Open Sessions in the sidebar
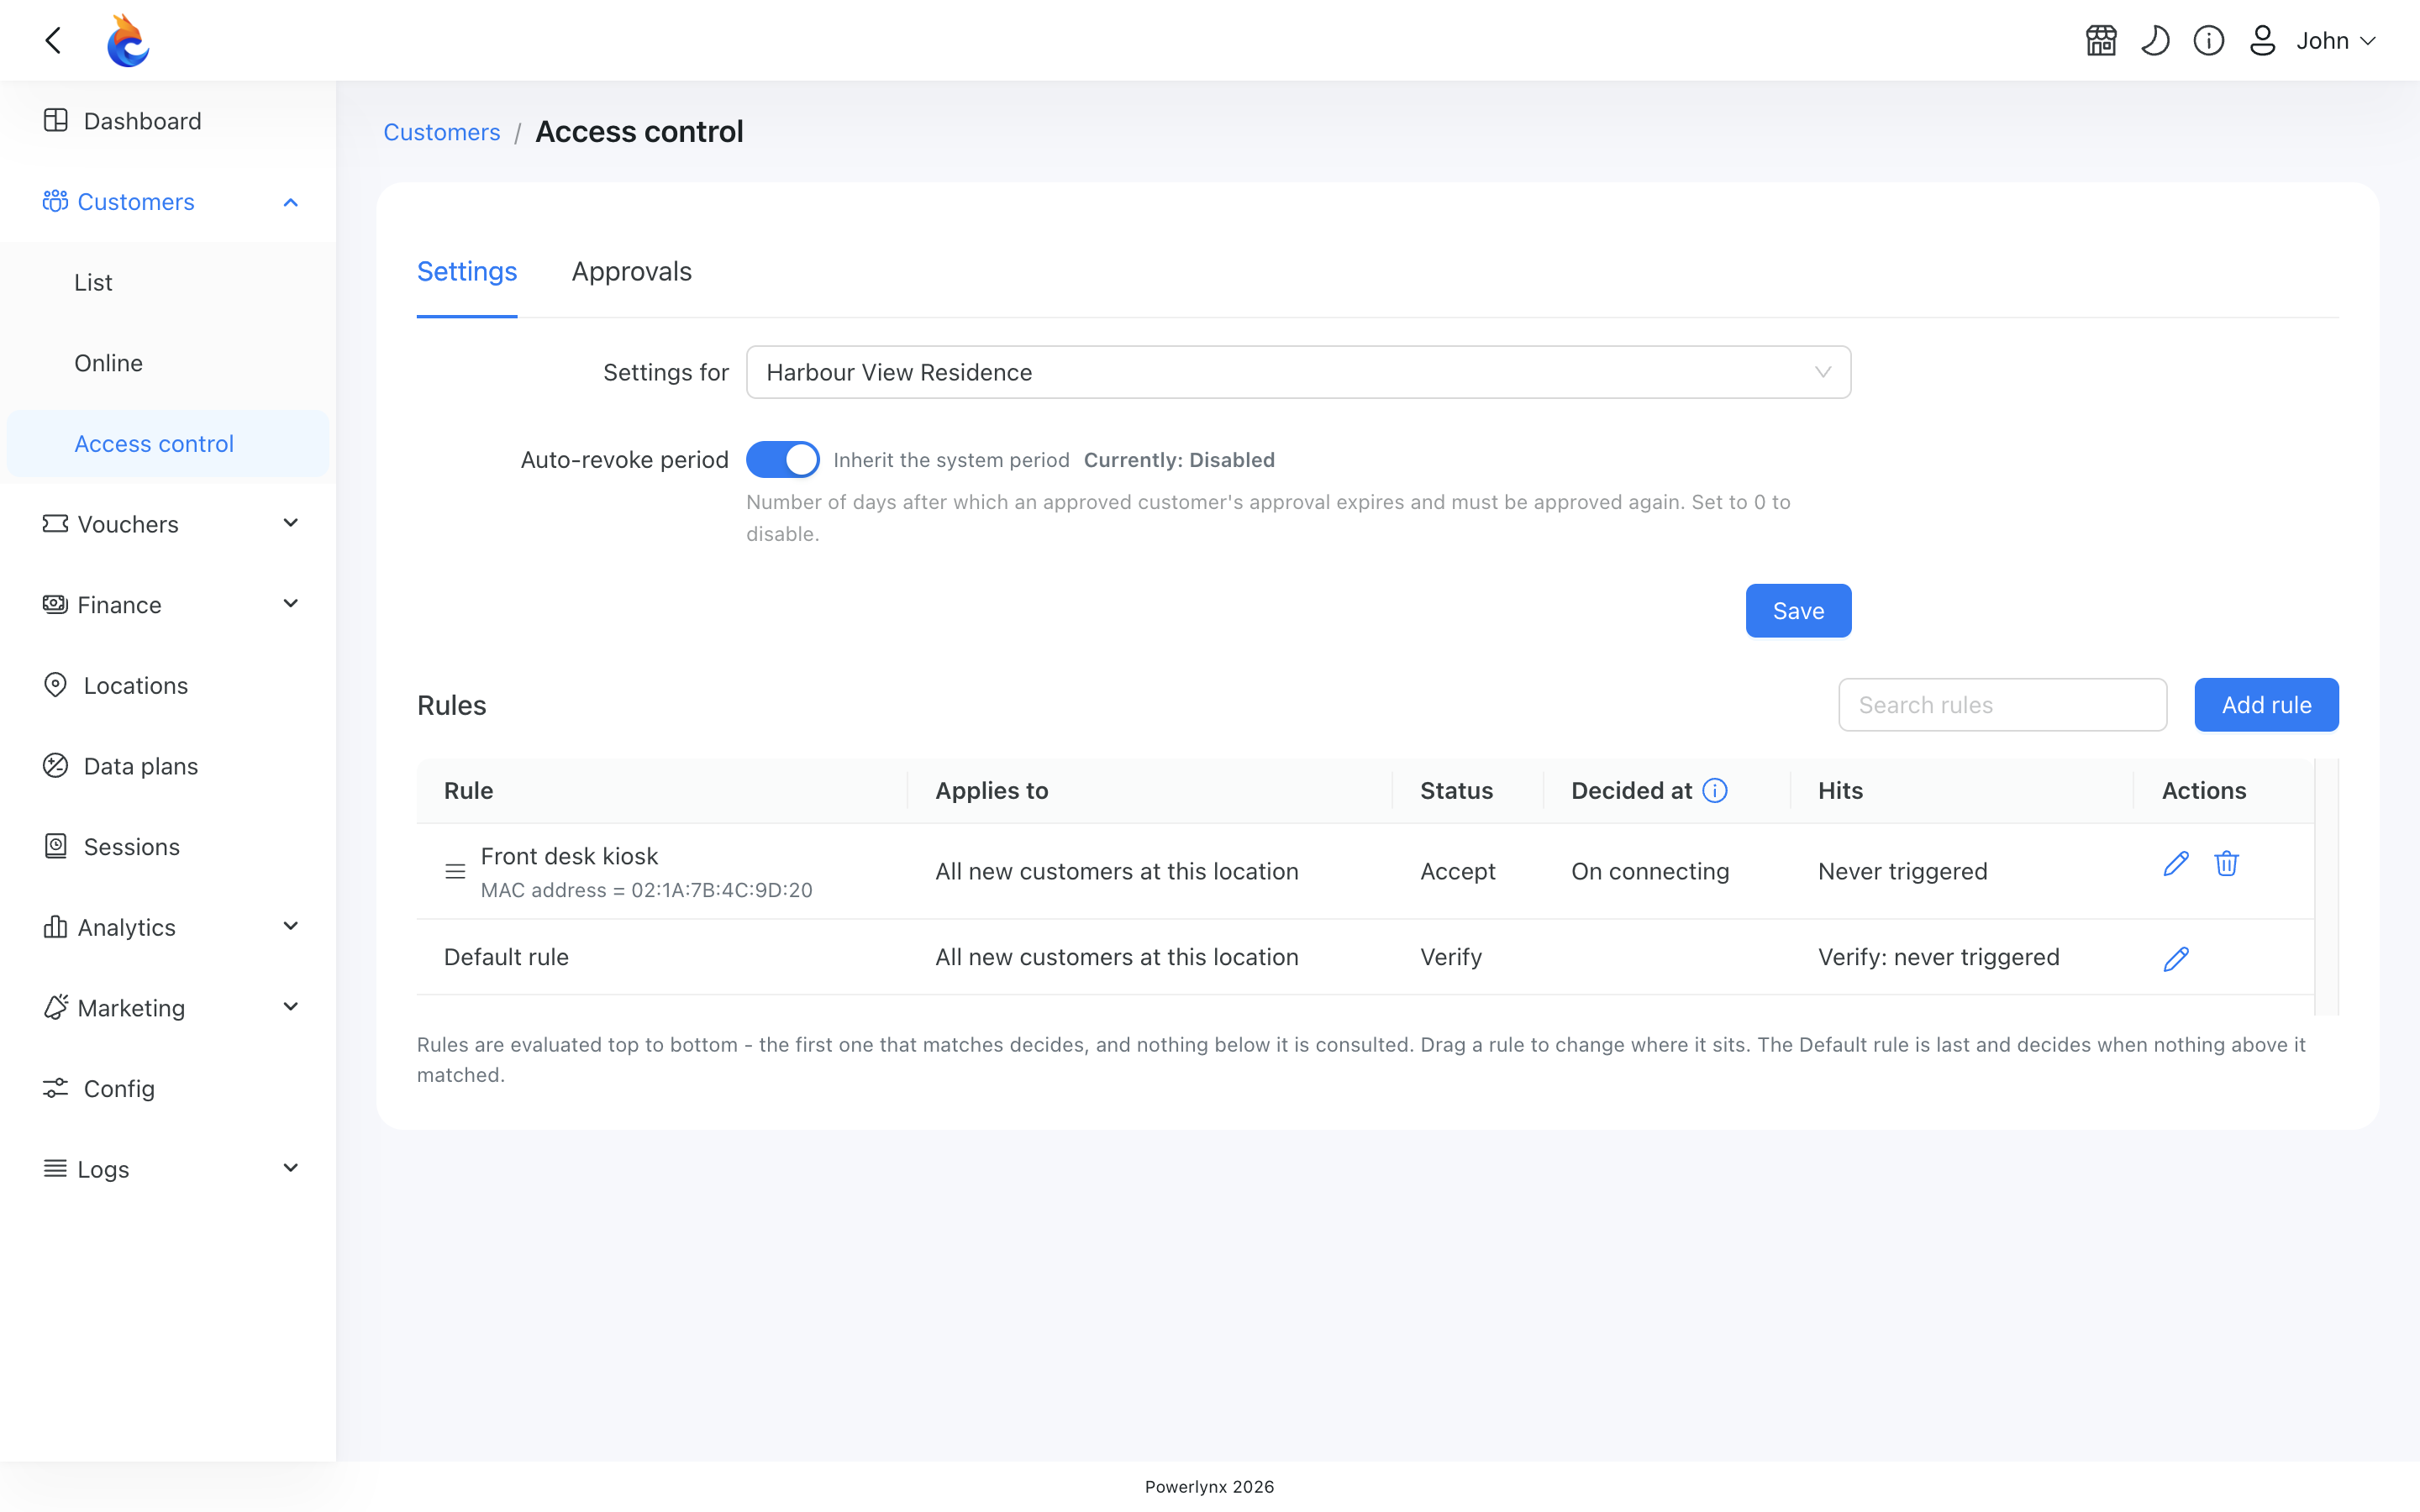2420x1512 pixels. click(x=168, y=847)
